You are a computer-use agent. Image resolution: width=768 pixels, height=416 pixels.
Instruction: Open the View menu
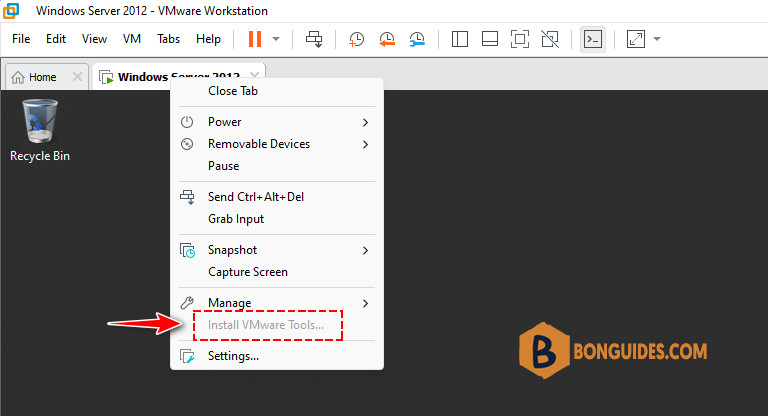click(94, 39)
